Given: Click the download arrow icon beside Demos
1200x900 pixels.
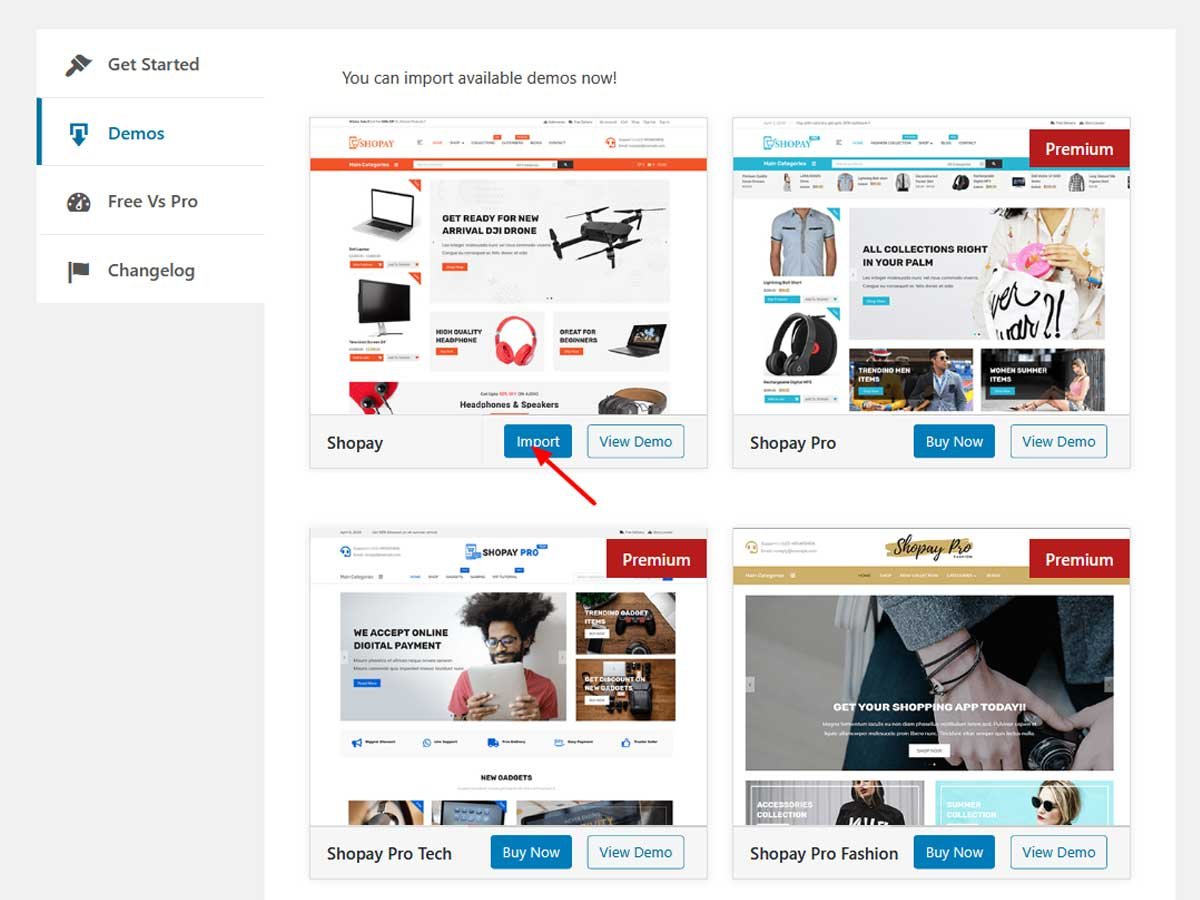Looking at the screenshot, I should 79,134.
